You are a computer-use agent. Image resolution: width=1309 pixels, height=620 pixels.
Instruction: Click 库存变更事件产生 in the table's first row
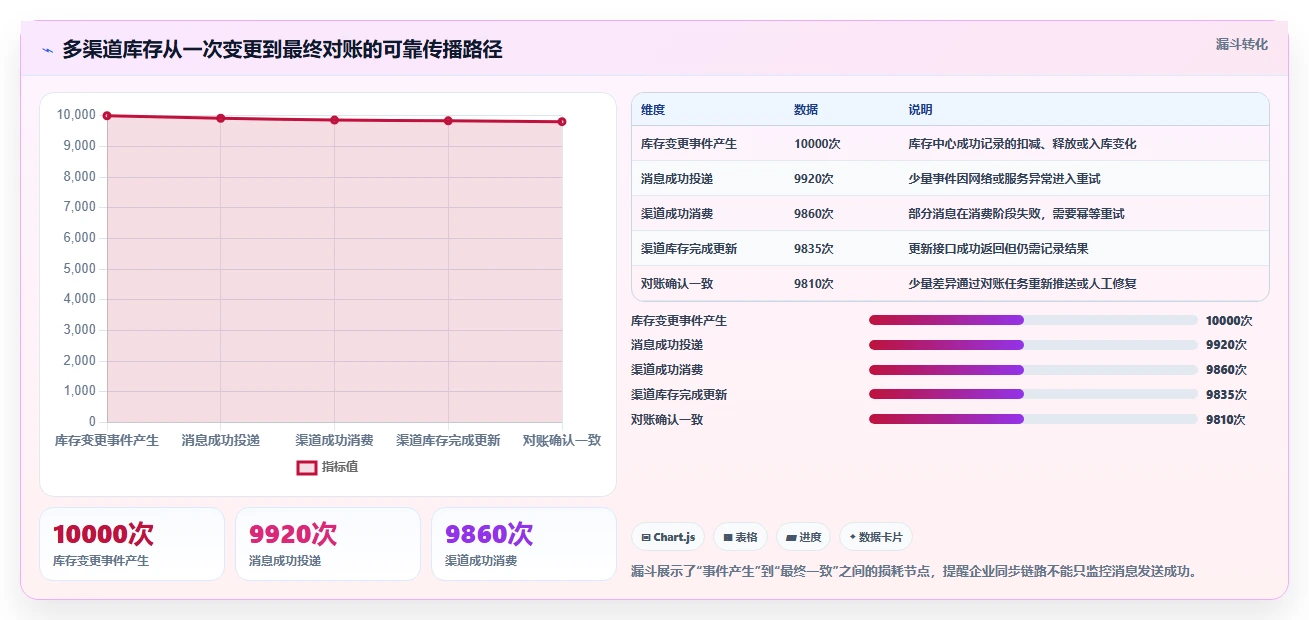pos(689,144)
